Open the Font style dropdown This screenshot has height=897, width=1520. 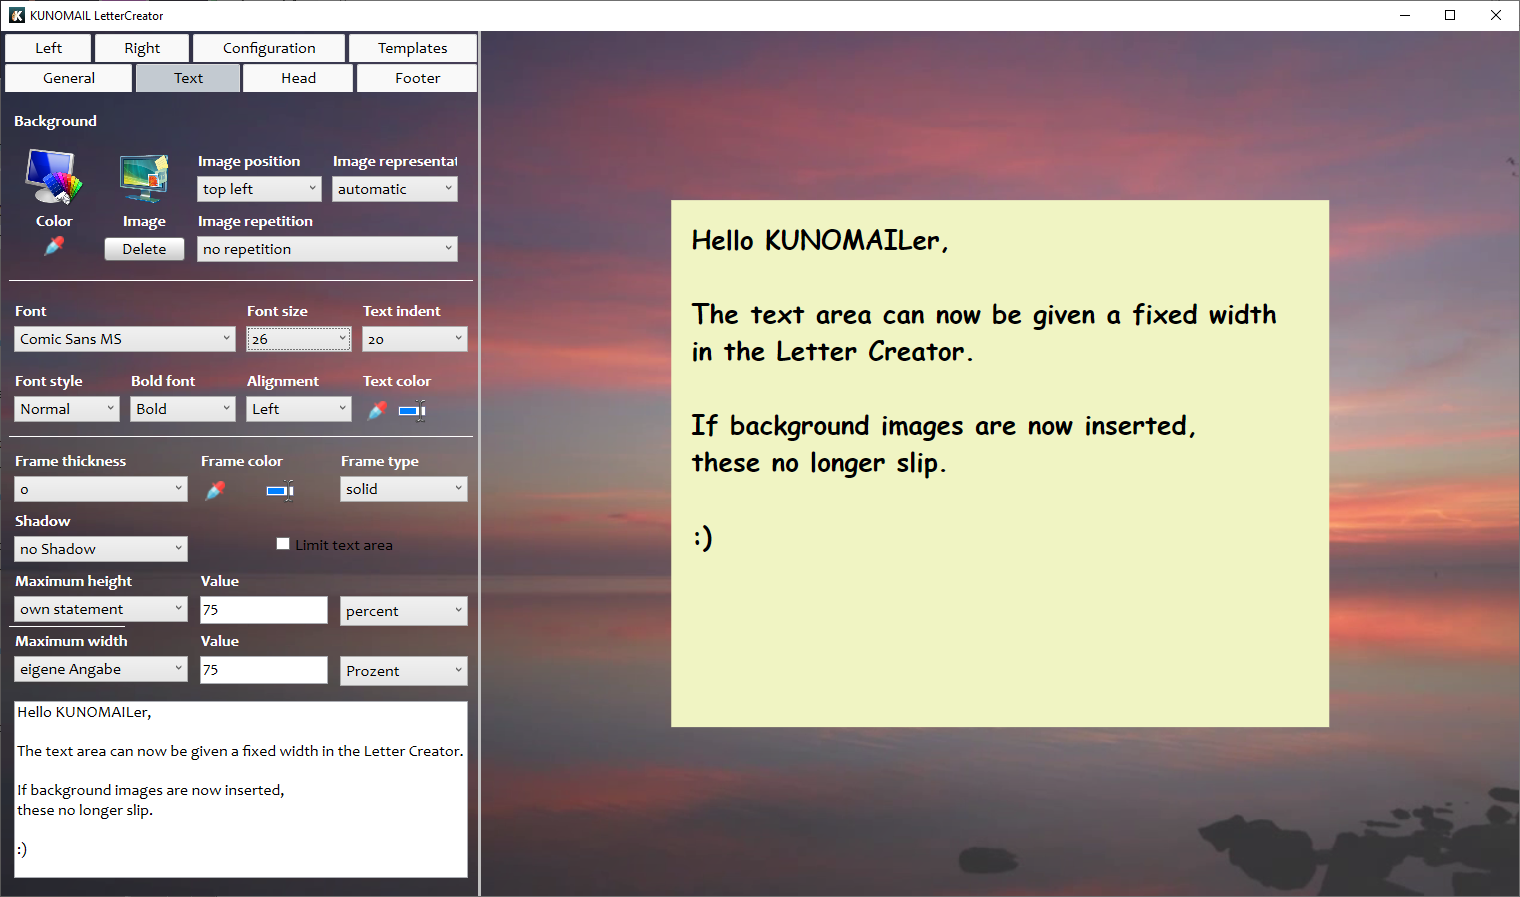(x=67, y=409)
